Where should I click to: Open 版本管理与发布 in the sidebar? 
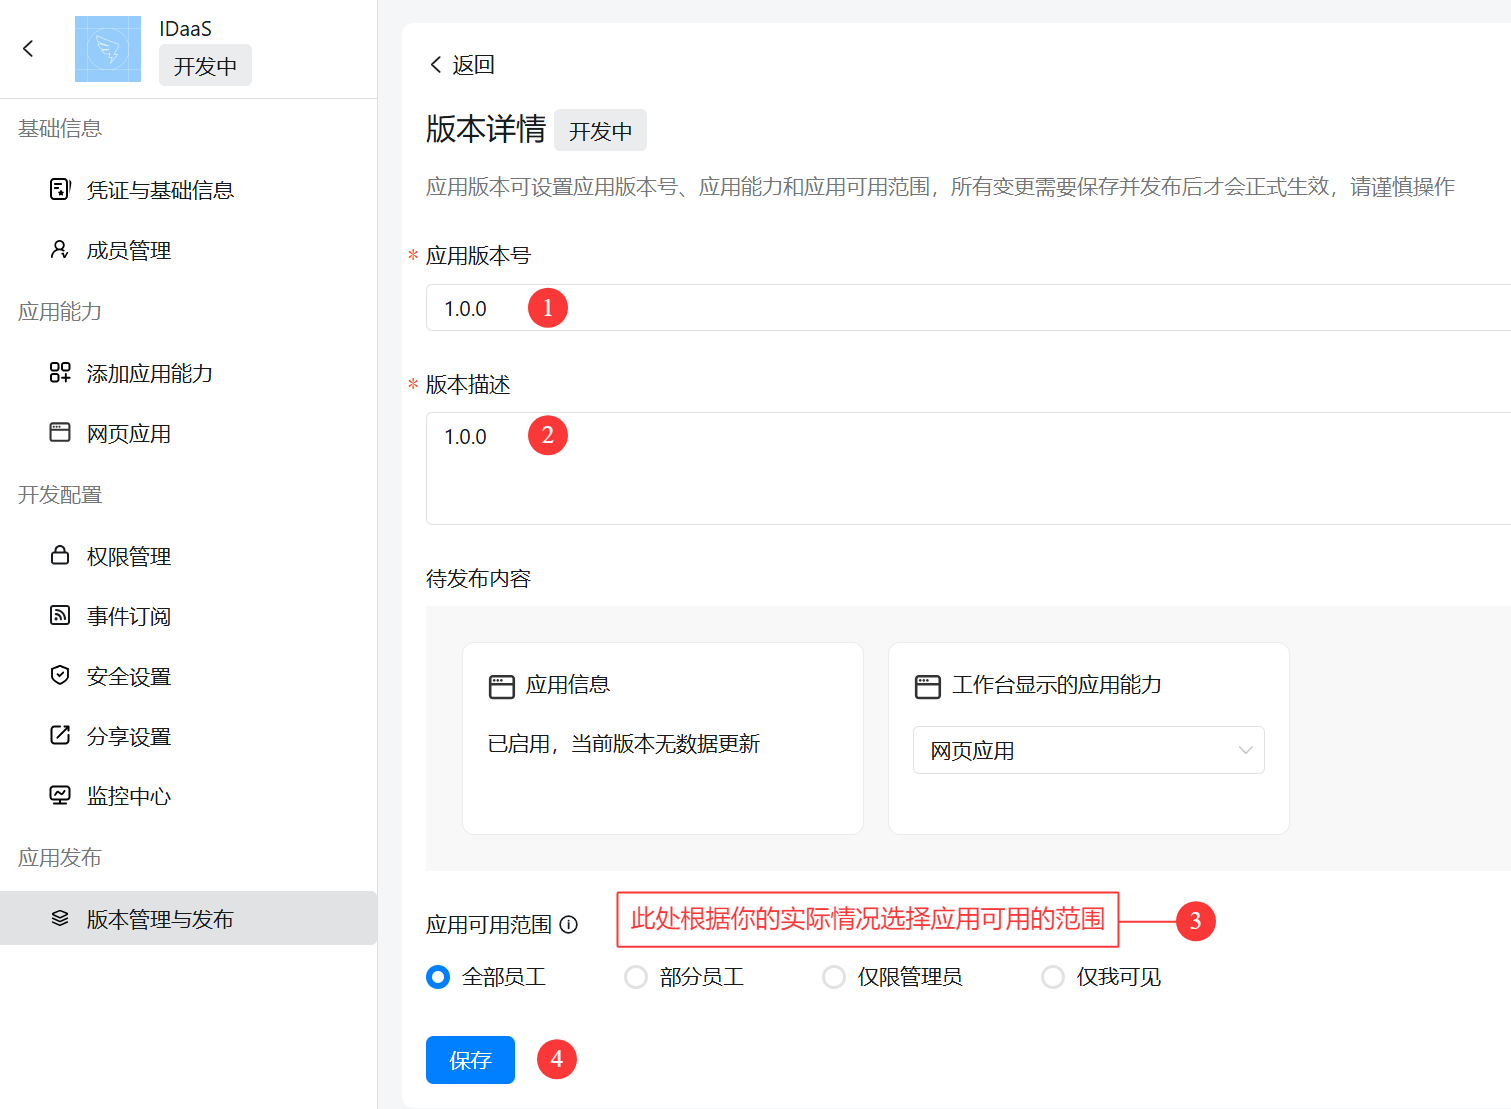[160, 919]
